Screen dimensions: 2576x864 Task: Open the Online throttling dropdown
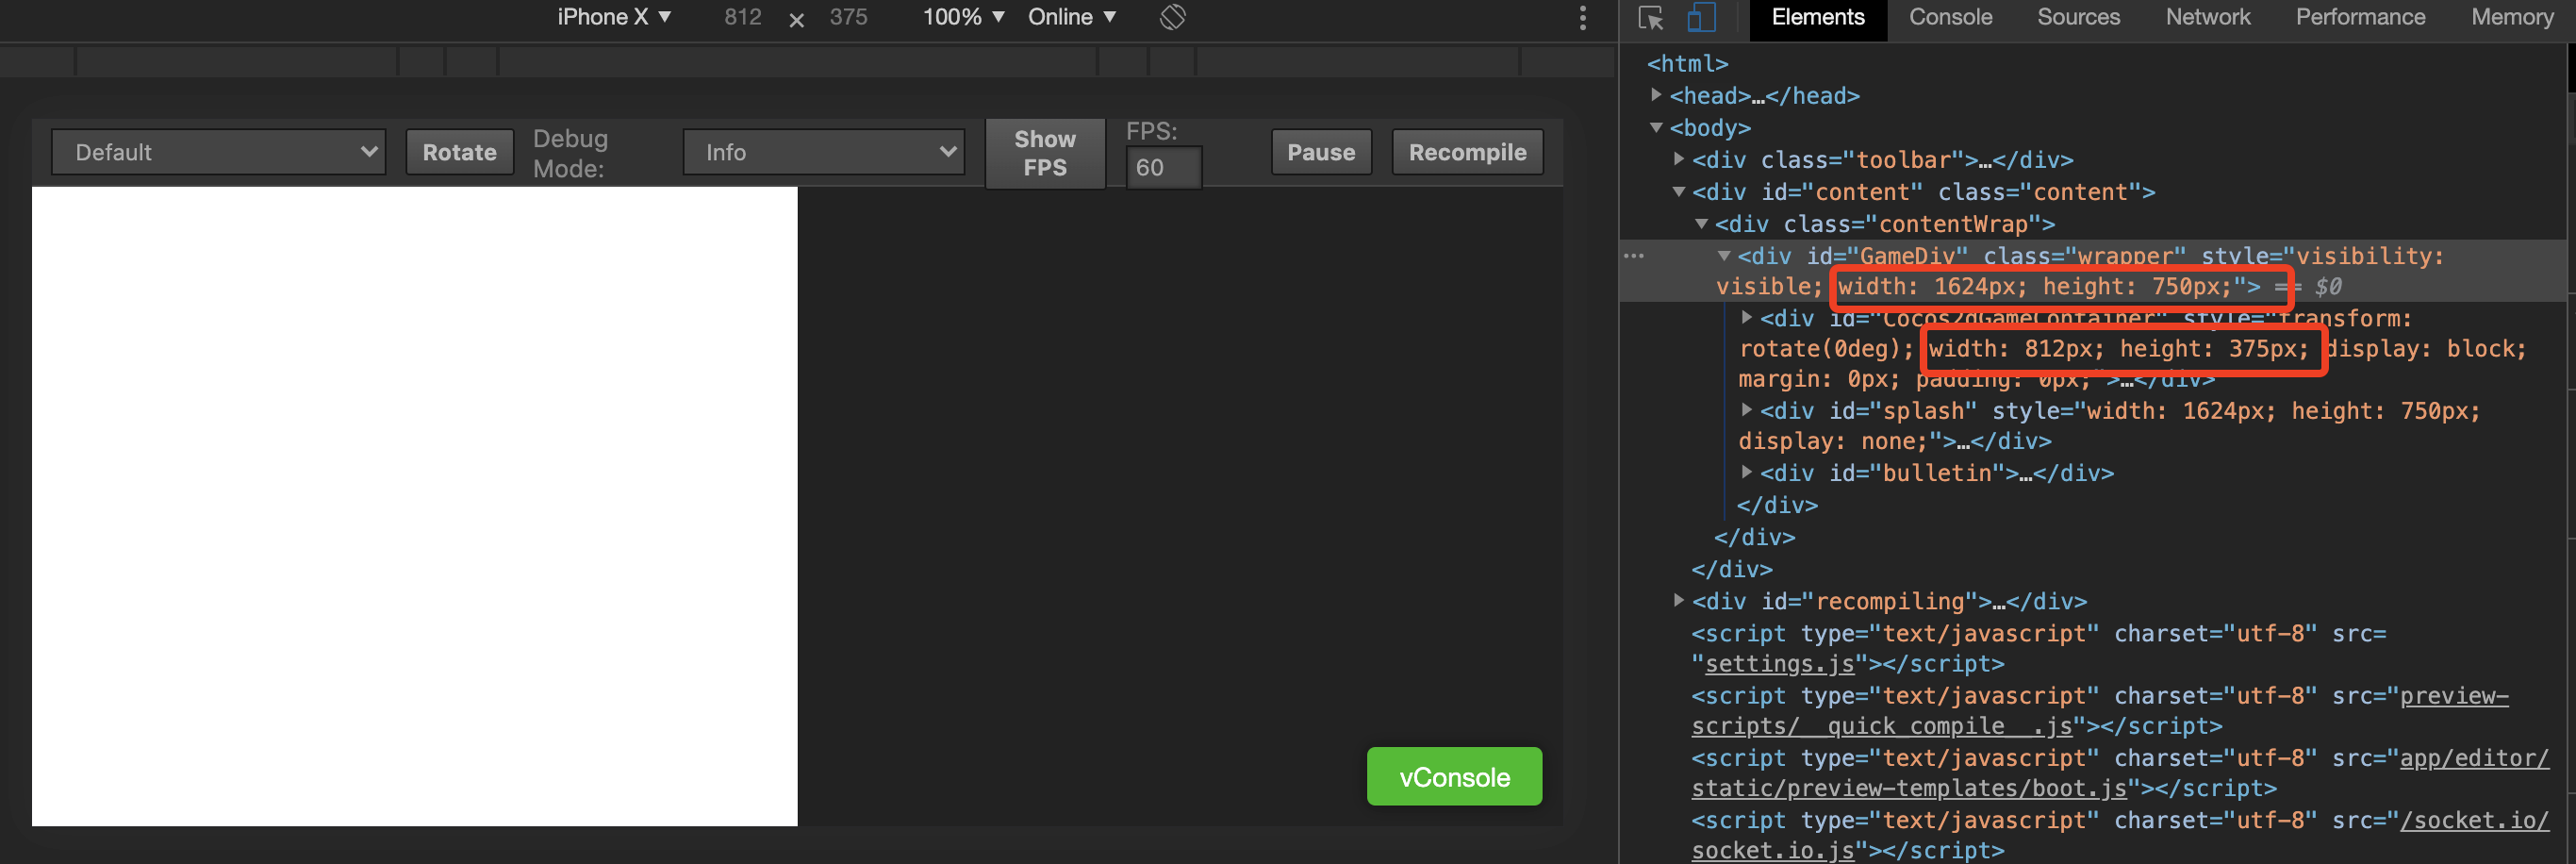point(1072,17)
